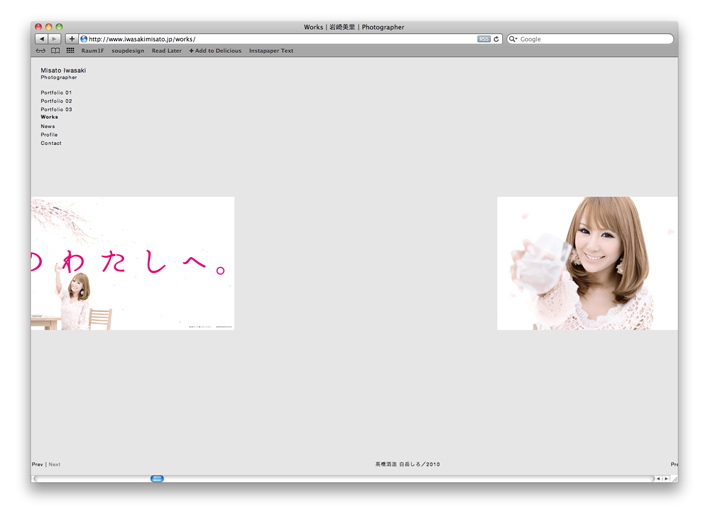Click the Read Later bookmarklet
This screenshot has width=710, height=517.
tap(166, 51)
